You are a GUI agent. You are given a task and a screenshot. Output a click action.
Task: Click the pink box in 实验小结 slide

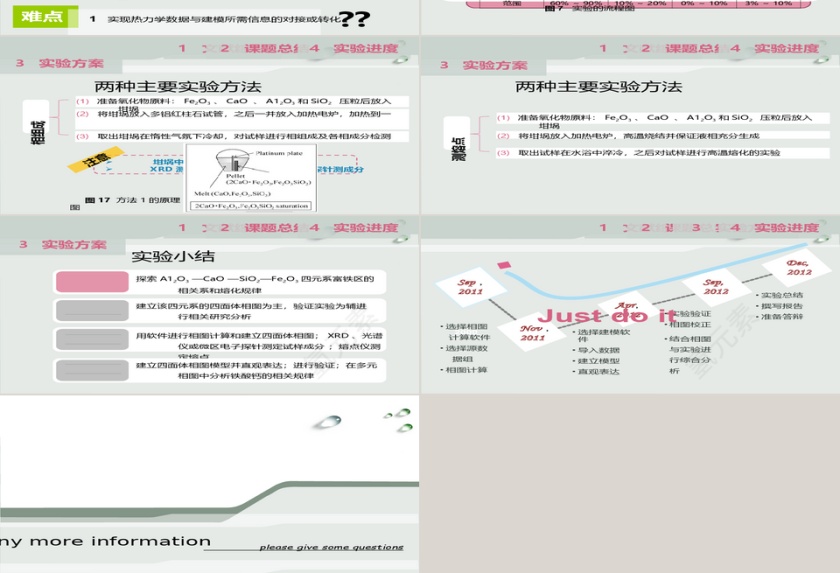point(92,282)
